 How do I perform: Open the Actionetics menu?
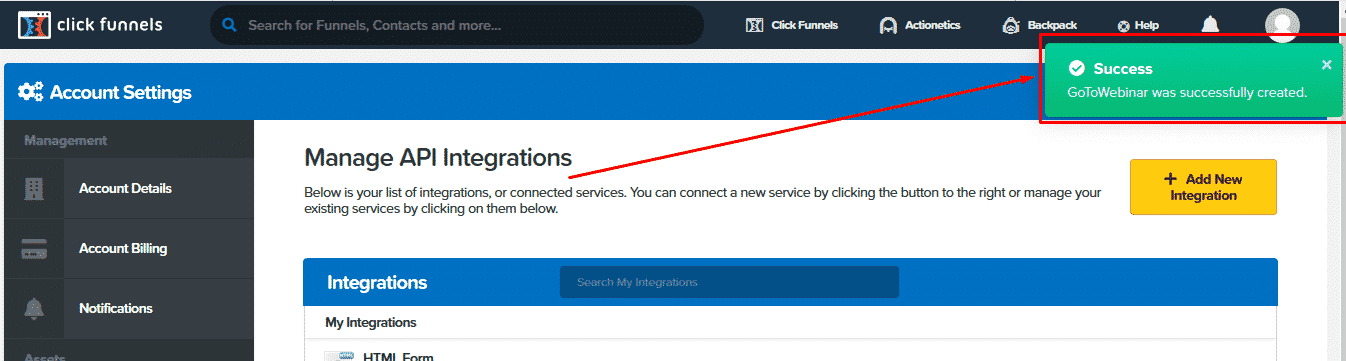point(919,25)
